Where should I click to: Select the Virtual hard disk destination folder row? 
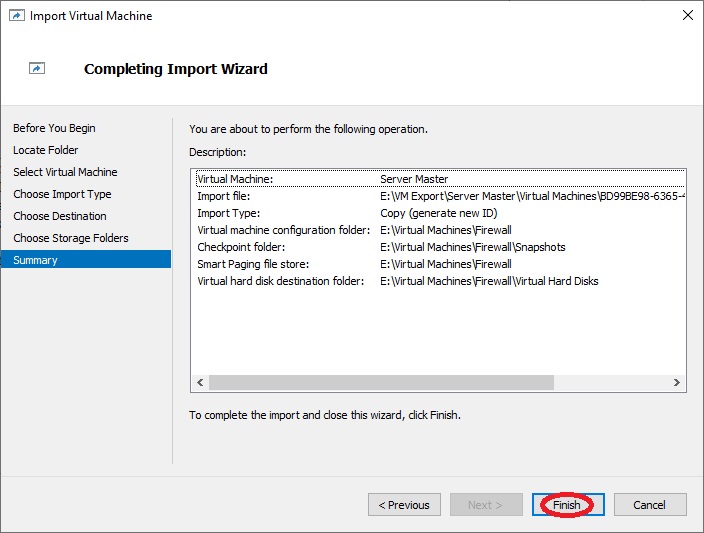pos(440,281)
